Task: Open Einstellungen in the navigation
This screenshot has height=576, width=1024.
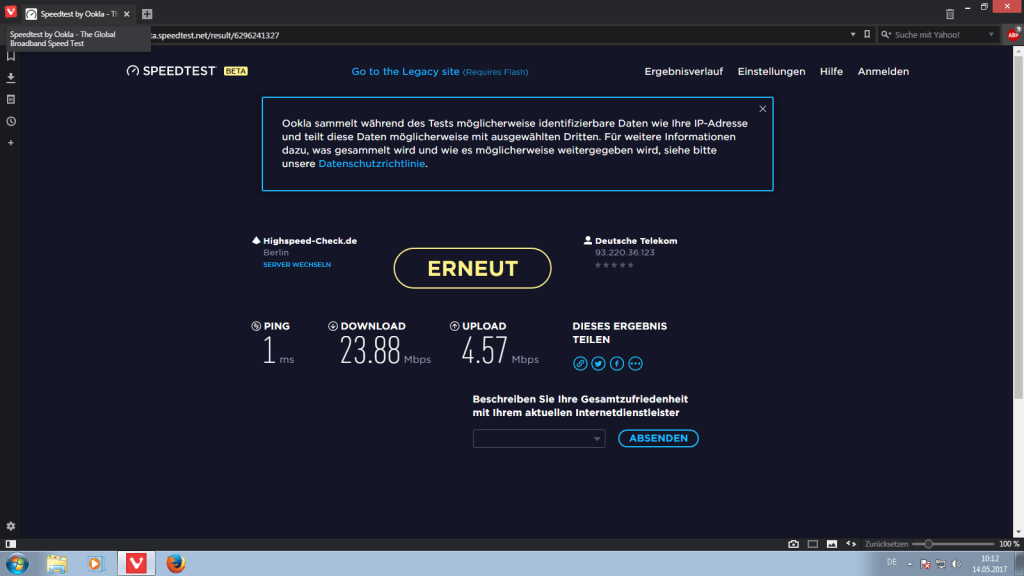Action: point(771,71)
